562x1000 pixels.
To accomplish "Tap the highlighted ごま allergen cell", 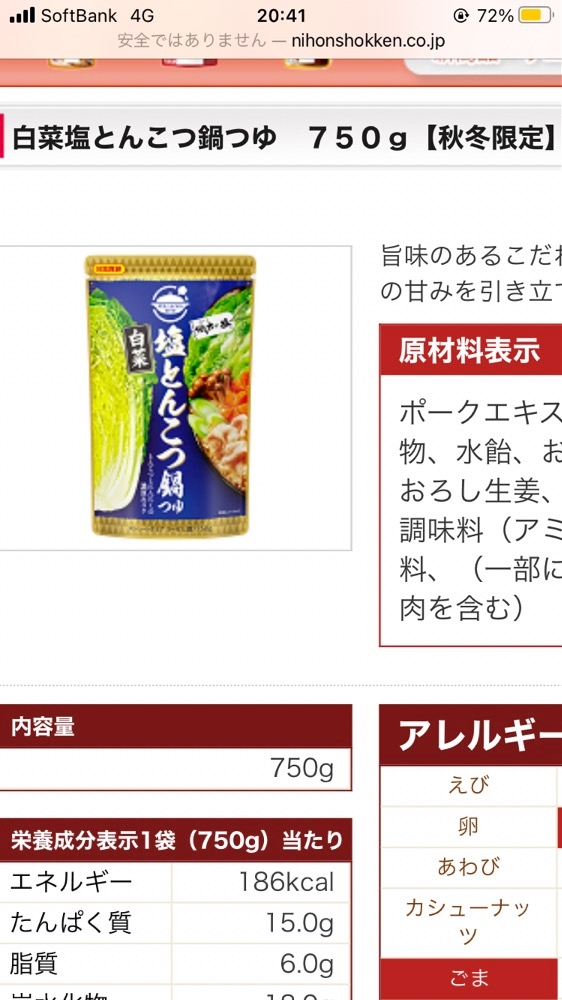I will point(469,978).
